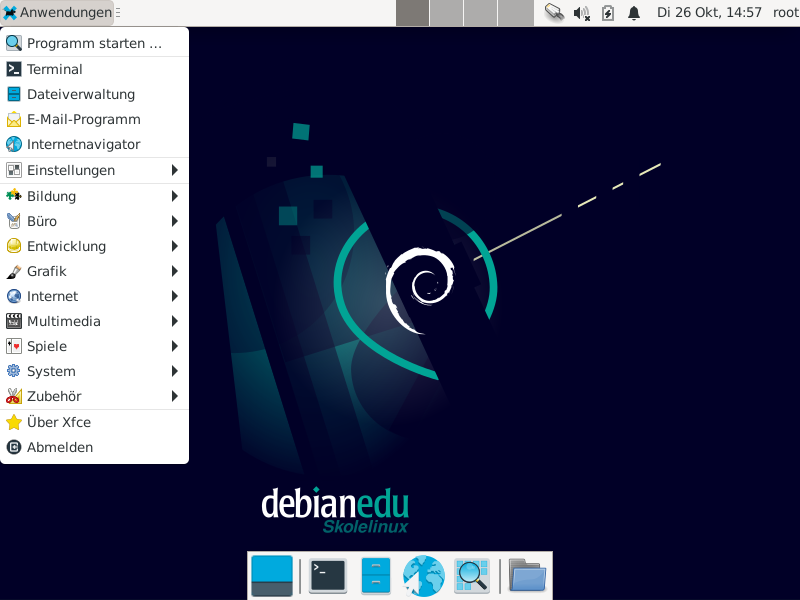Click the battery power manager icon

coord(608,13)
